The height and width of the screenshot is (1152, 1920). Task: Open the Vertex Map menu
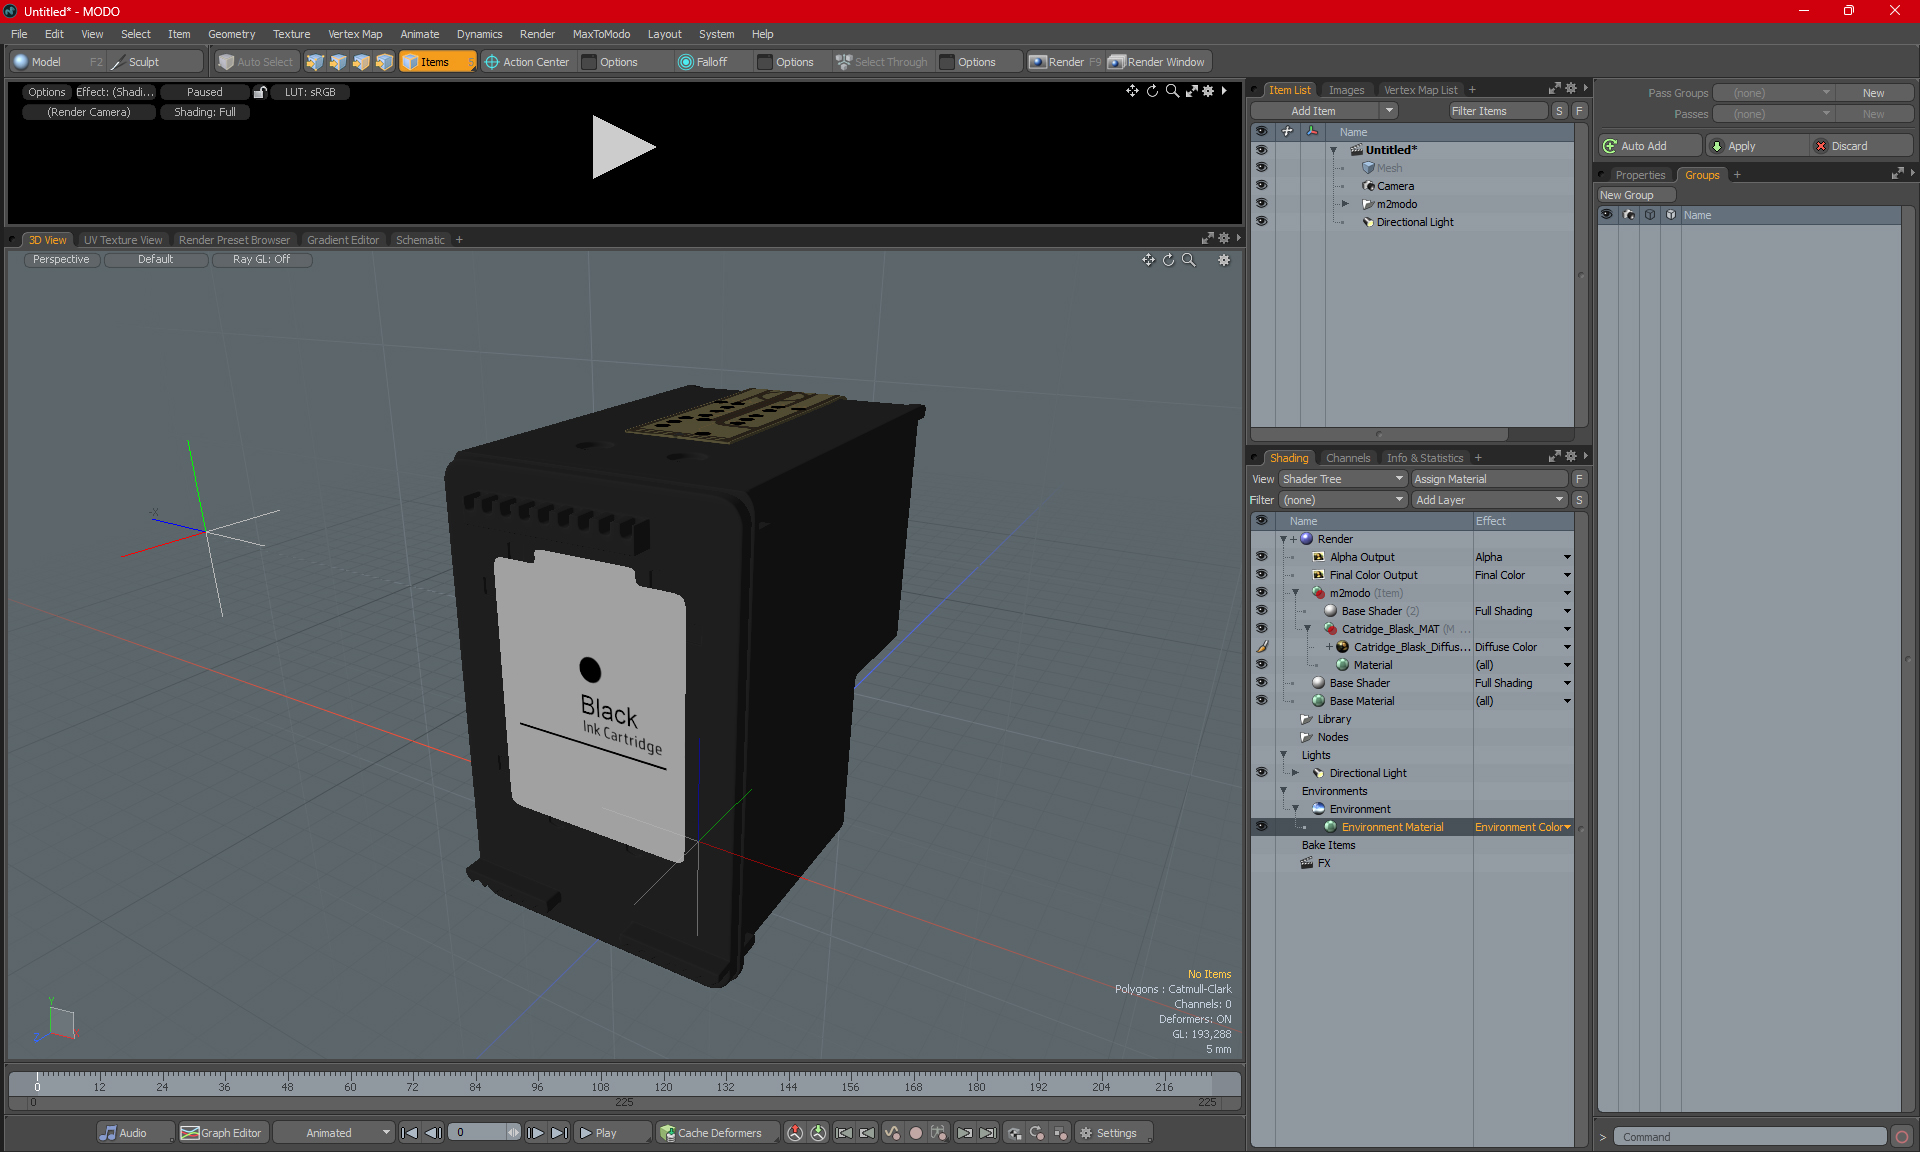pos(355,34)
